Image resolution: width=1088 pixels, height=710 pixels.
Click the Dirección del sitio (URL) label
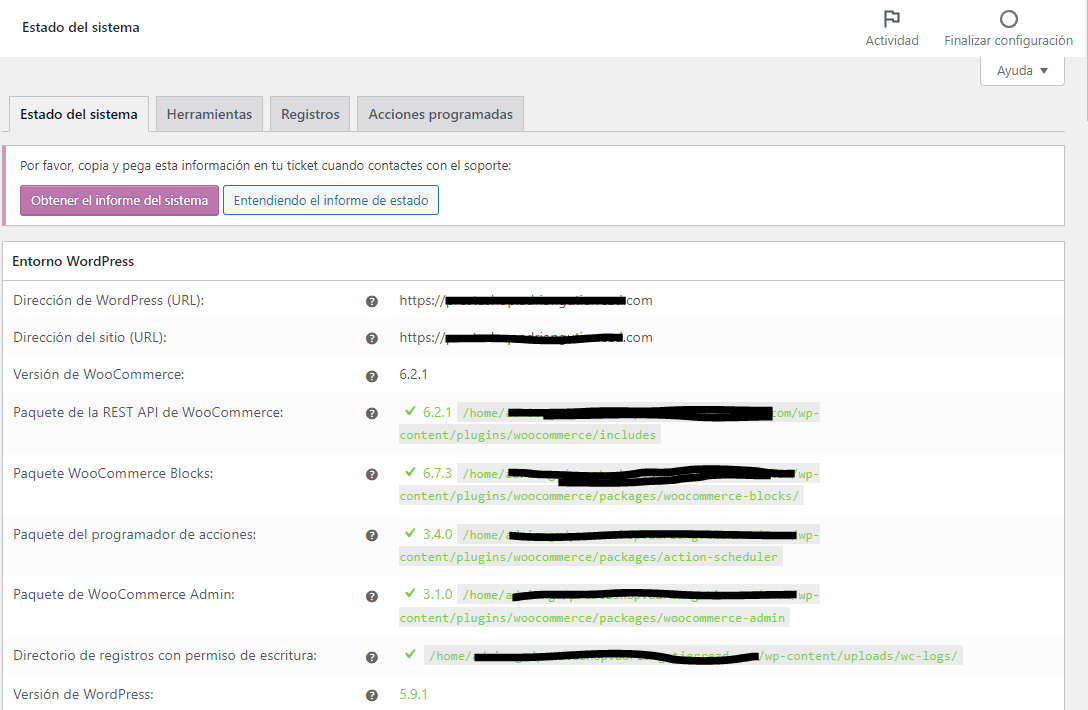pos(90,337)
